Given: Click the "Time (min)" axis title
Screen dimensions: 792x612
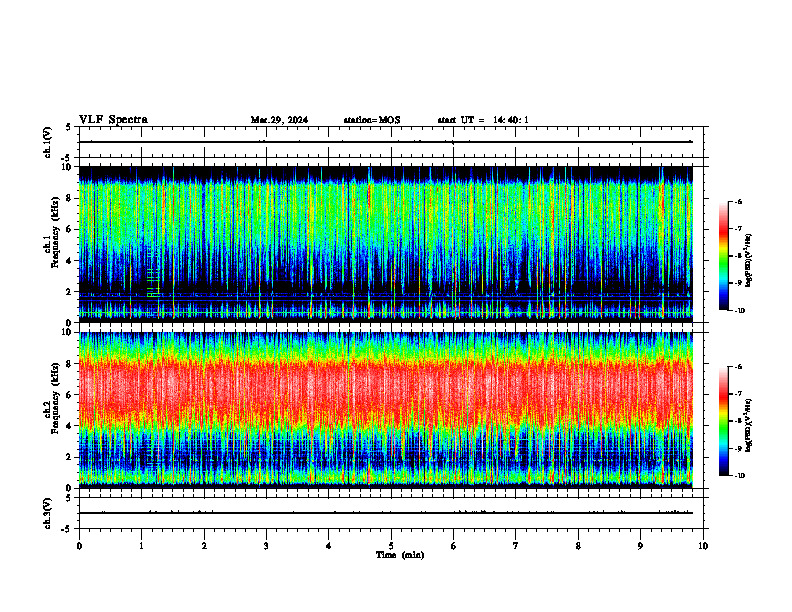Looking at the screenshot, I should tap(400, 555).
